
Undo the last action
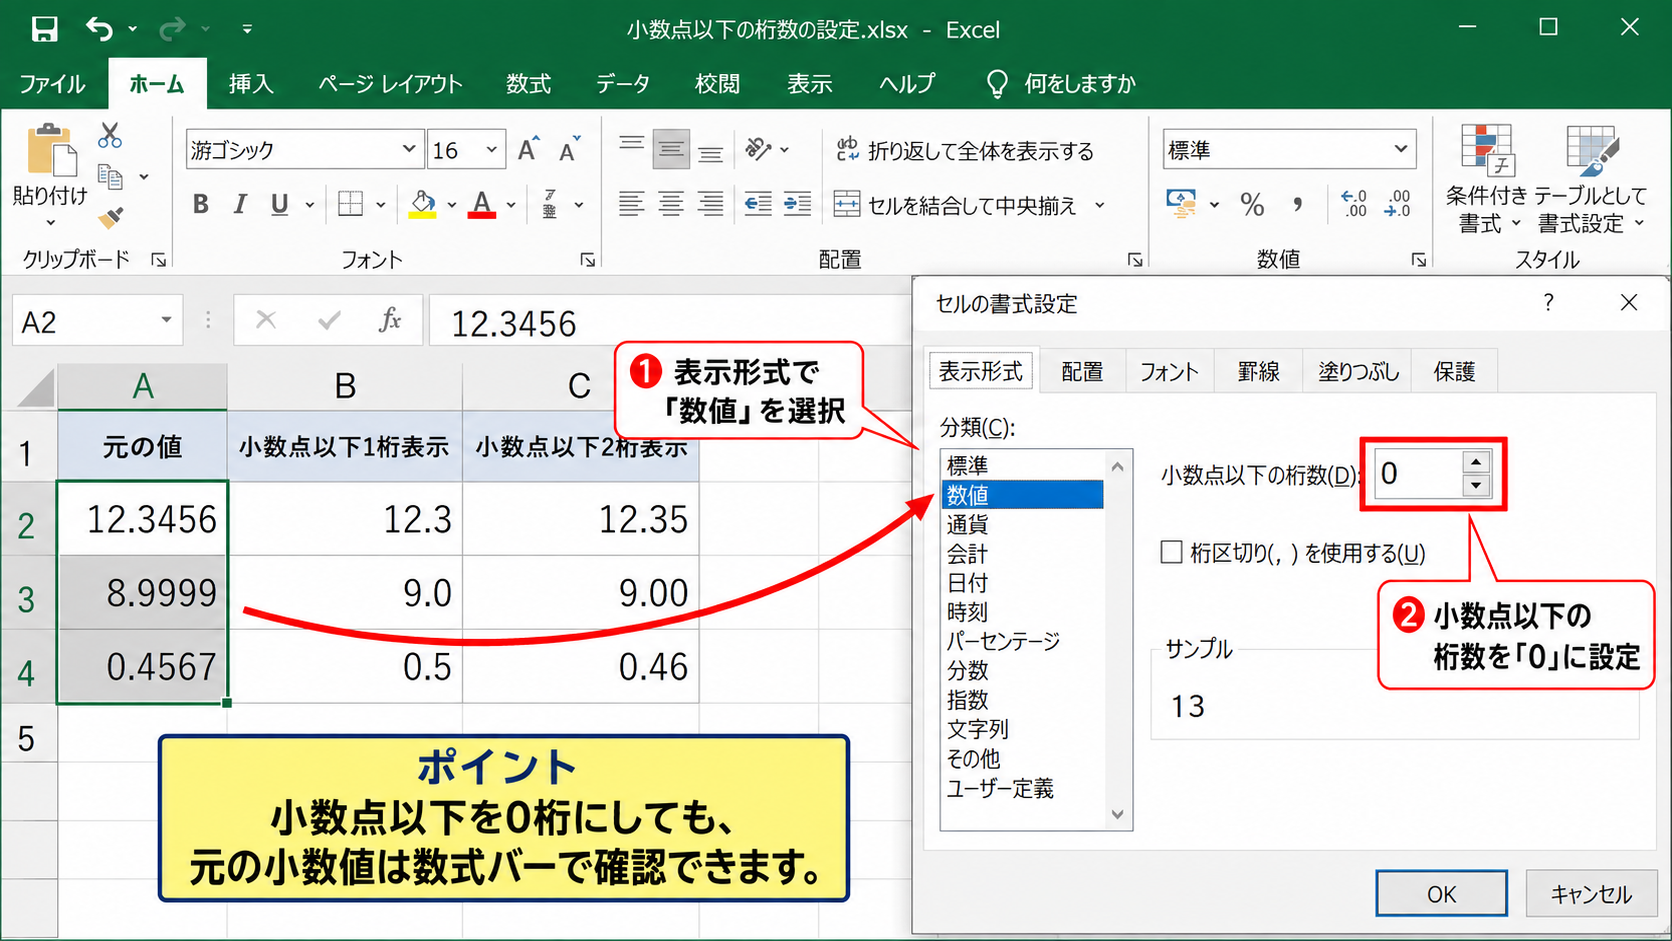click(x=99, y=29)
